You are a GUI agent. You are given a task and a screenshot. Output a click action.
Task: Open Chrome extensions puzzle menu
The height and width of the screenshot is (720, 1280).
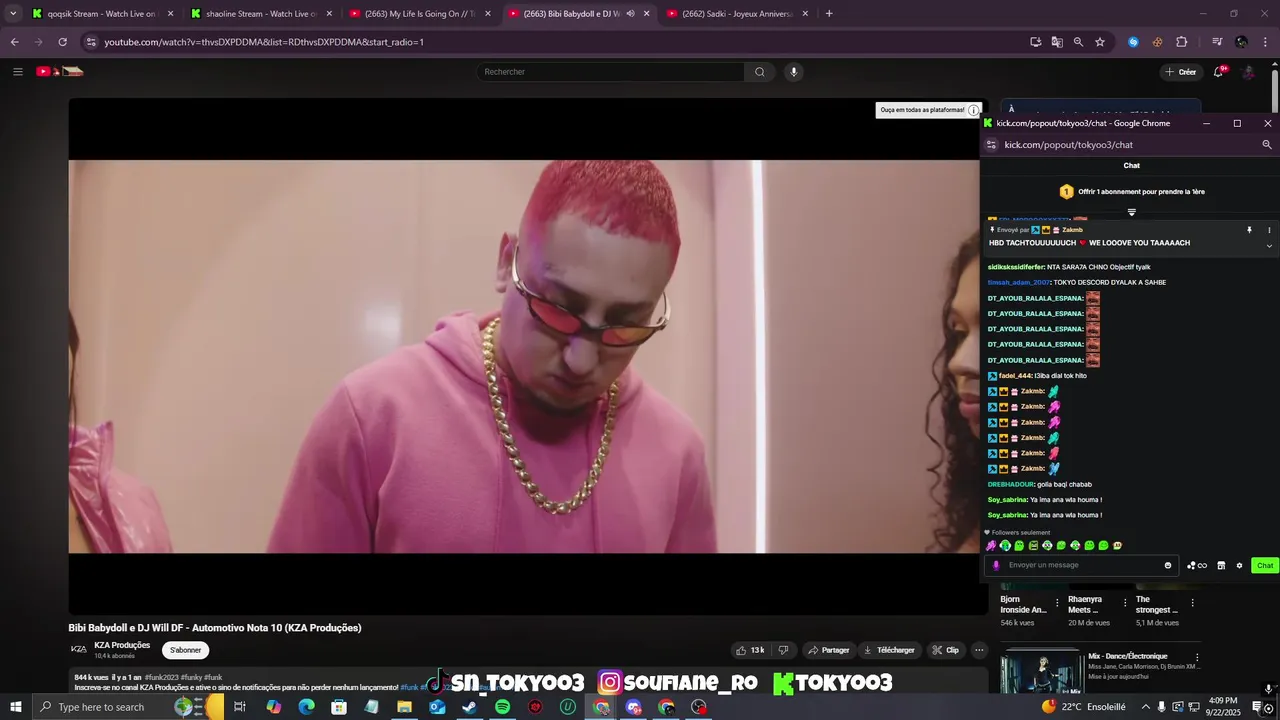point(1181,42)
